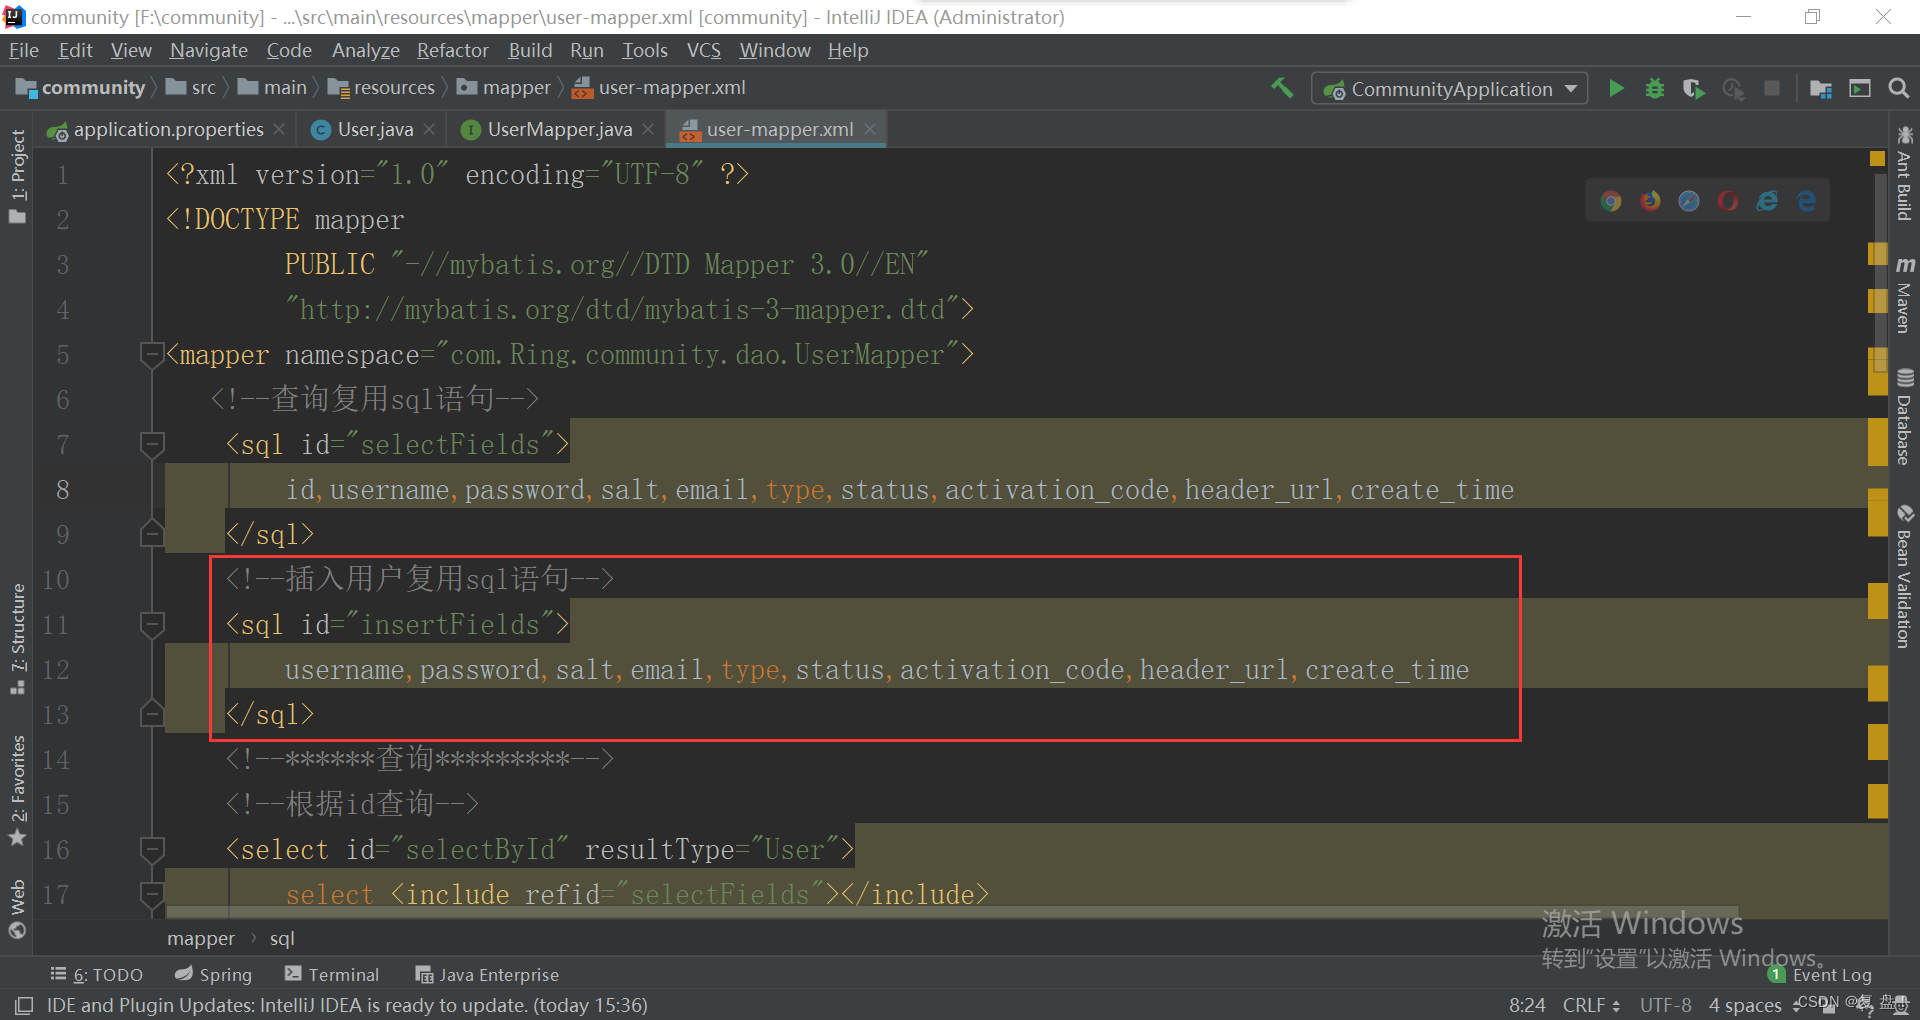Open the Ant Build tool window
Viewport: 1920px width, 1020px height.
[x=1905, y=173]
